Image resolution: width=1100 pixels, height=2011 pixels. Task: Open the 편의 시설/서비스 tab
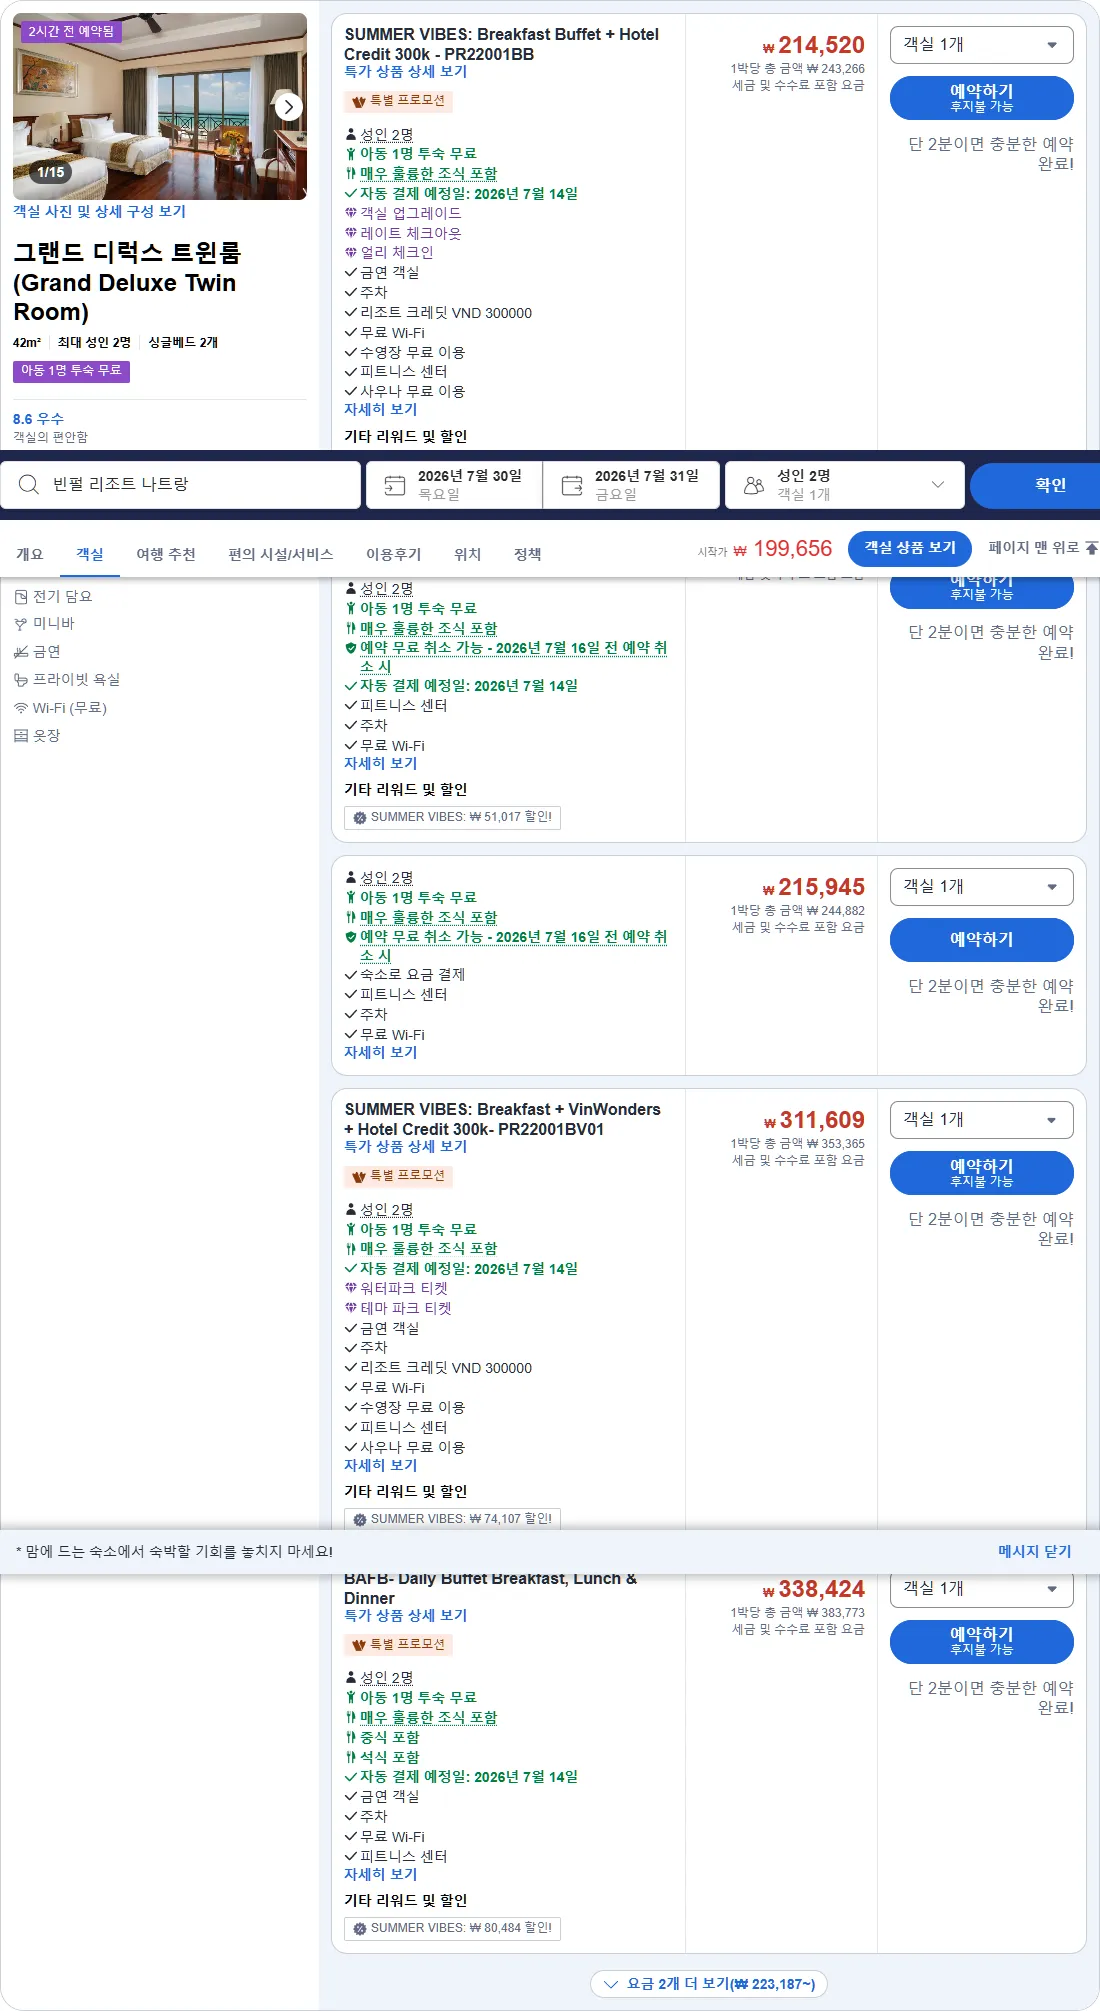281,554
